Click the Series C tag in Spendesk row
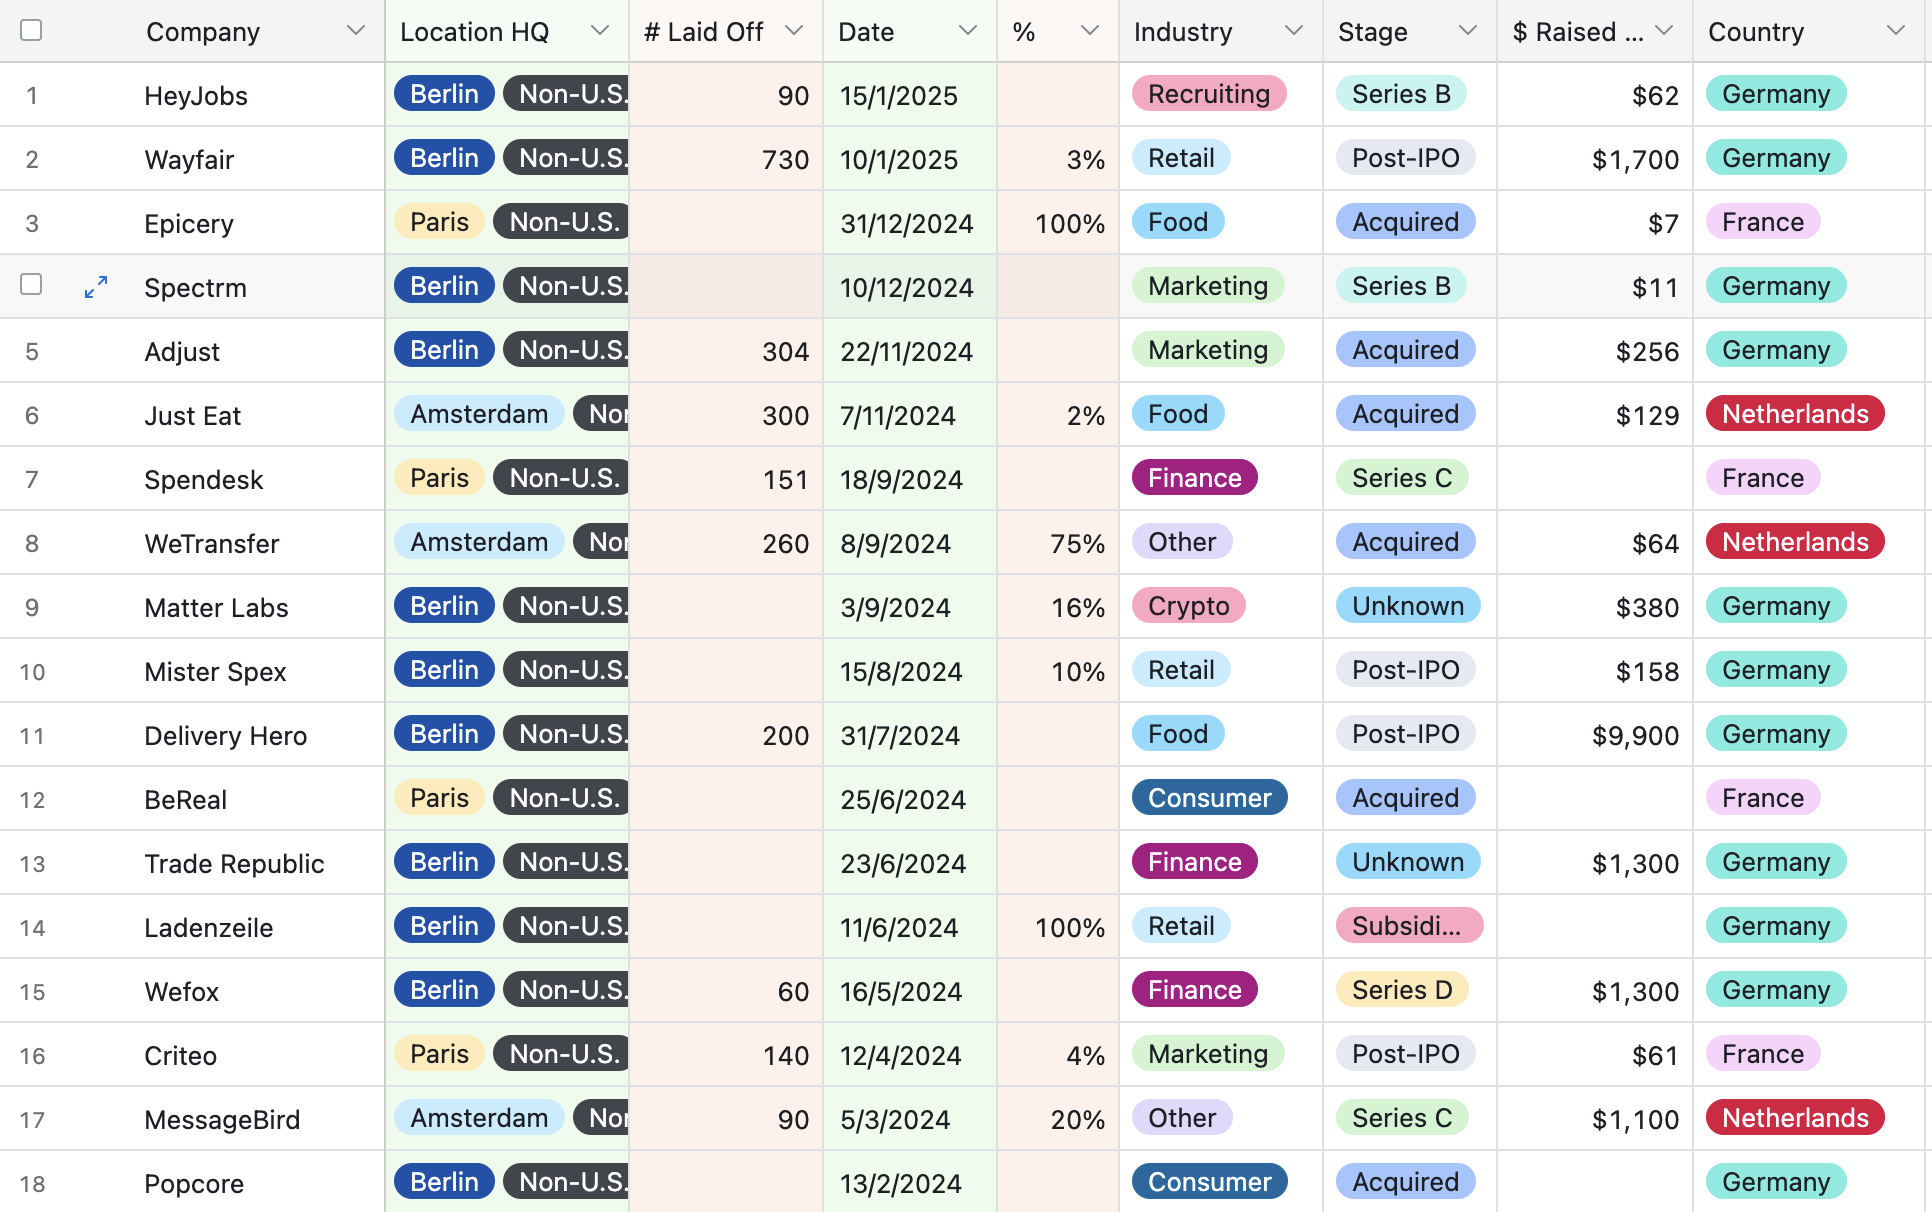The image size is (1932, 1212). click(1402, 478)
